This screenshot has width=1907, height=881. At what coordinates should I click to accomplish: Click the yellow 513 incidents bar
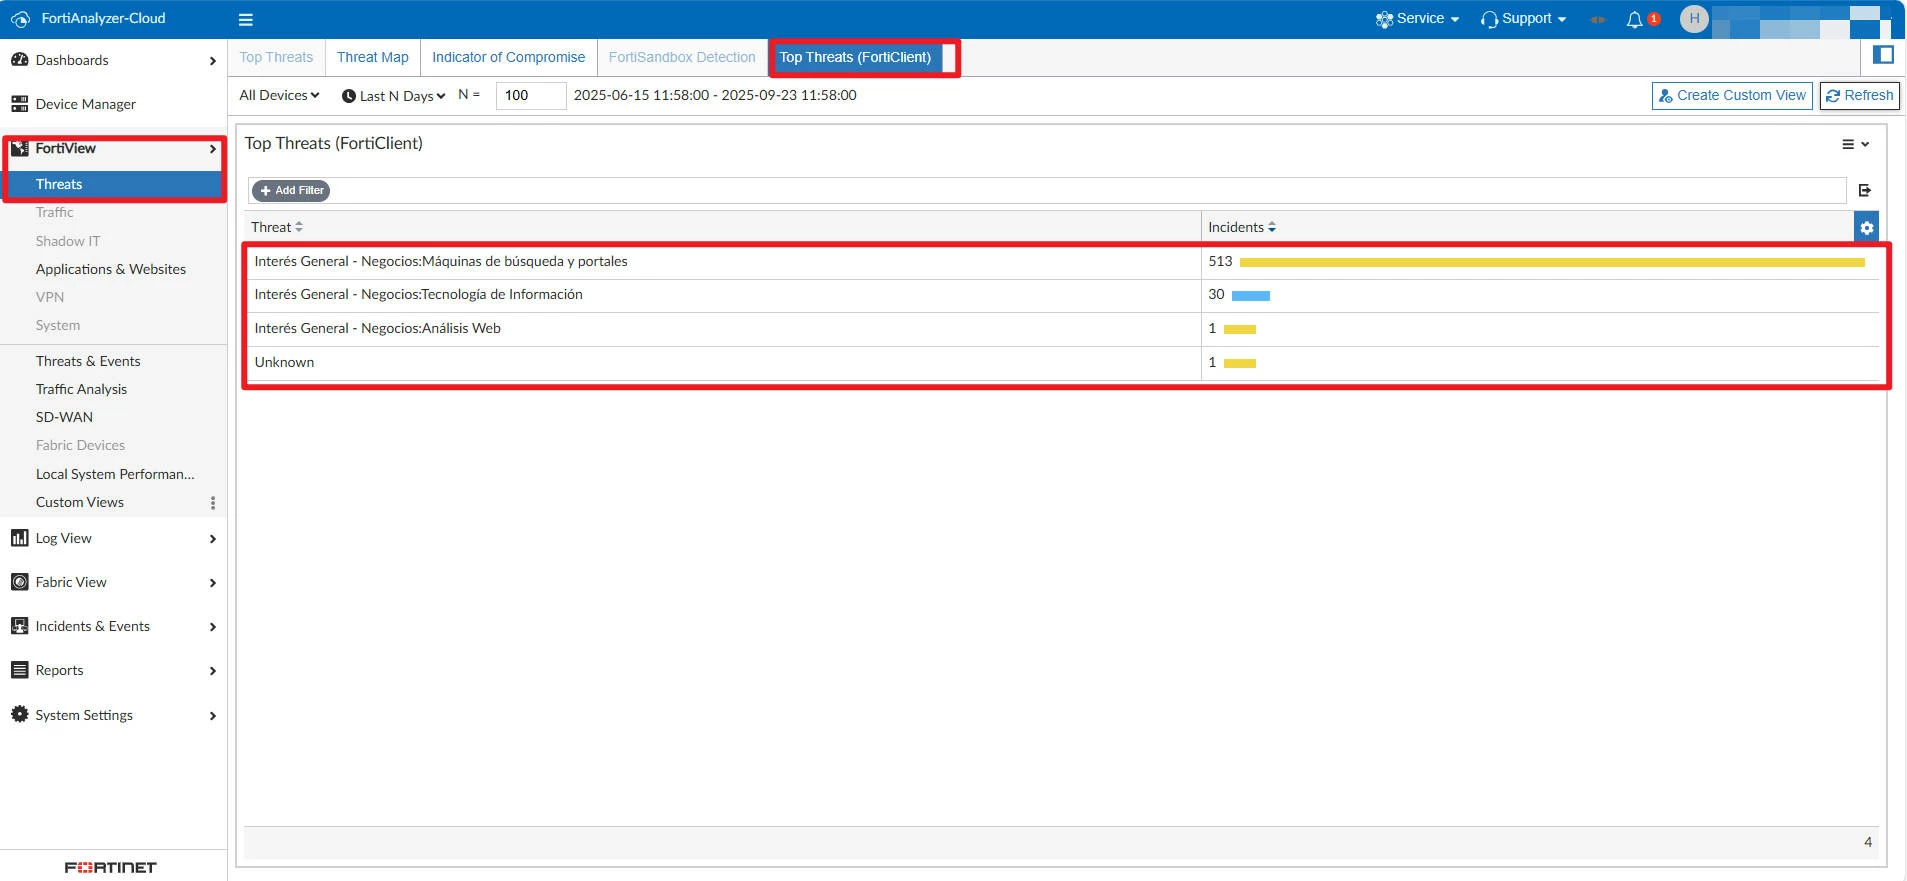[1552, 262]
